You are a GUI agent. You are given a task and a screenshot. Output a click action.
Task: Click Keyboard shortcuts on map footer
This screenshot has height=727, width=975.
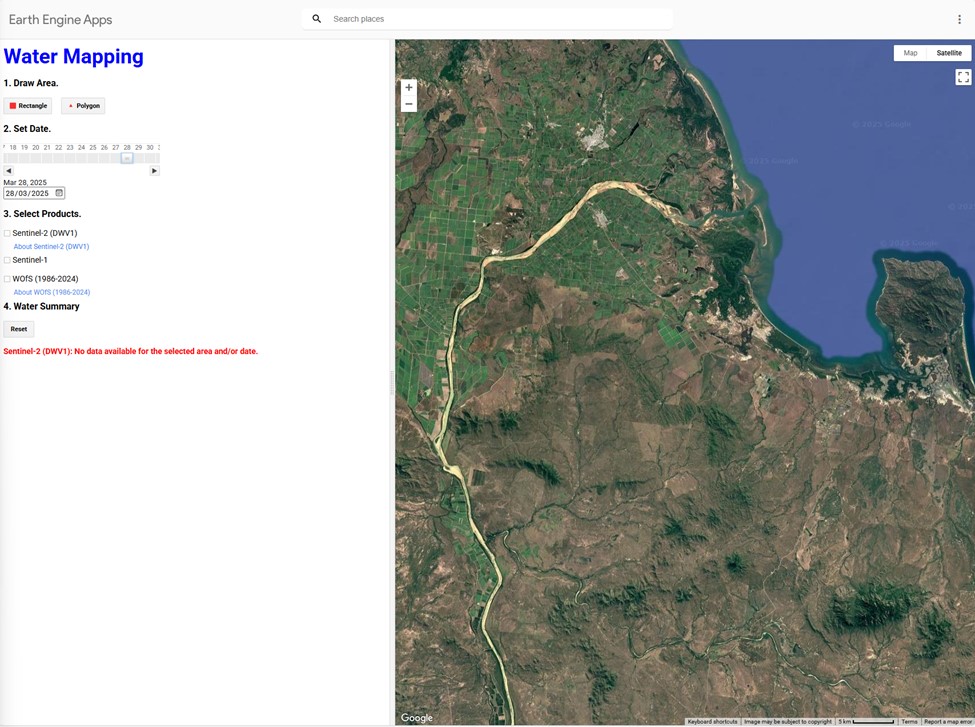coord(712,721)
